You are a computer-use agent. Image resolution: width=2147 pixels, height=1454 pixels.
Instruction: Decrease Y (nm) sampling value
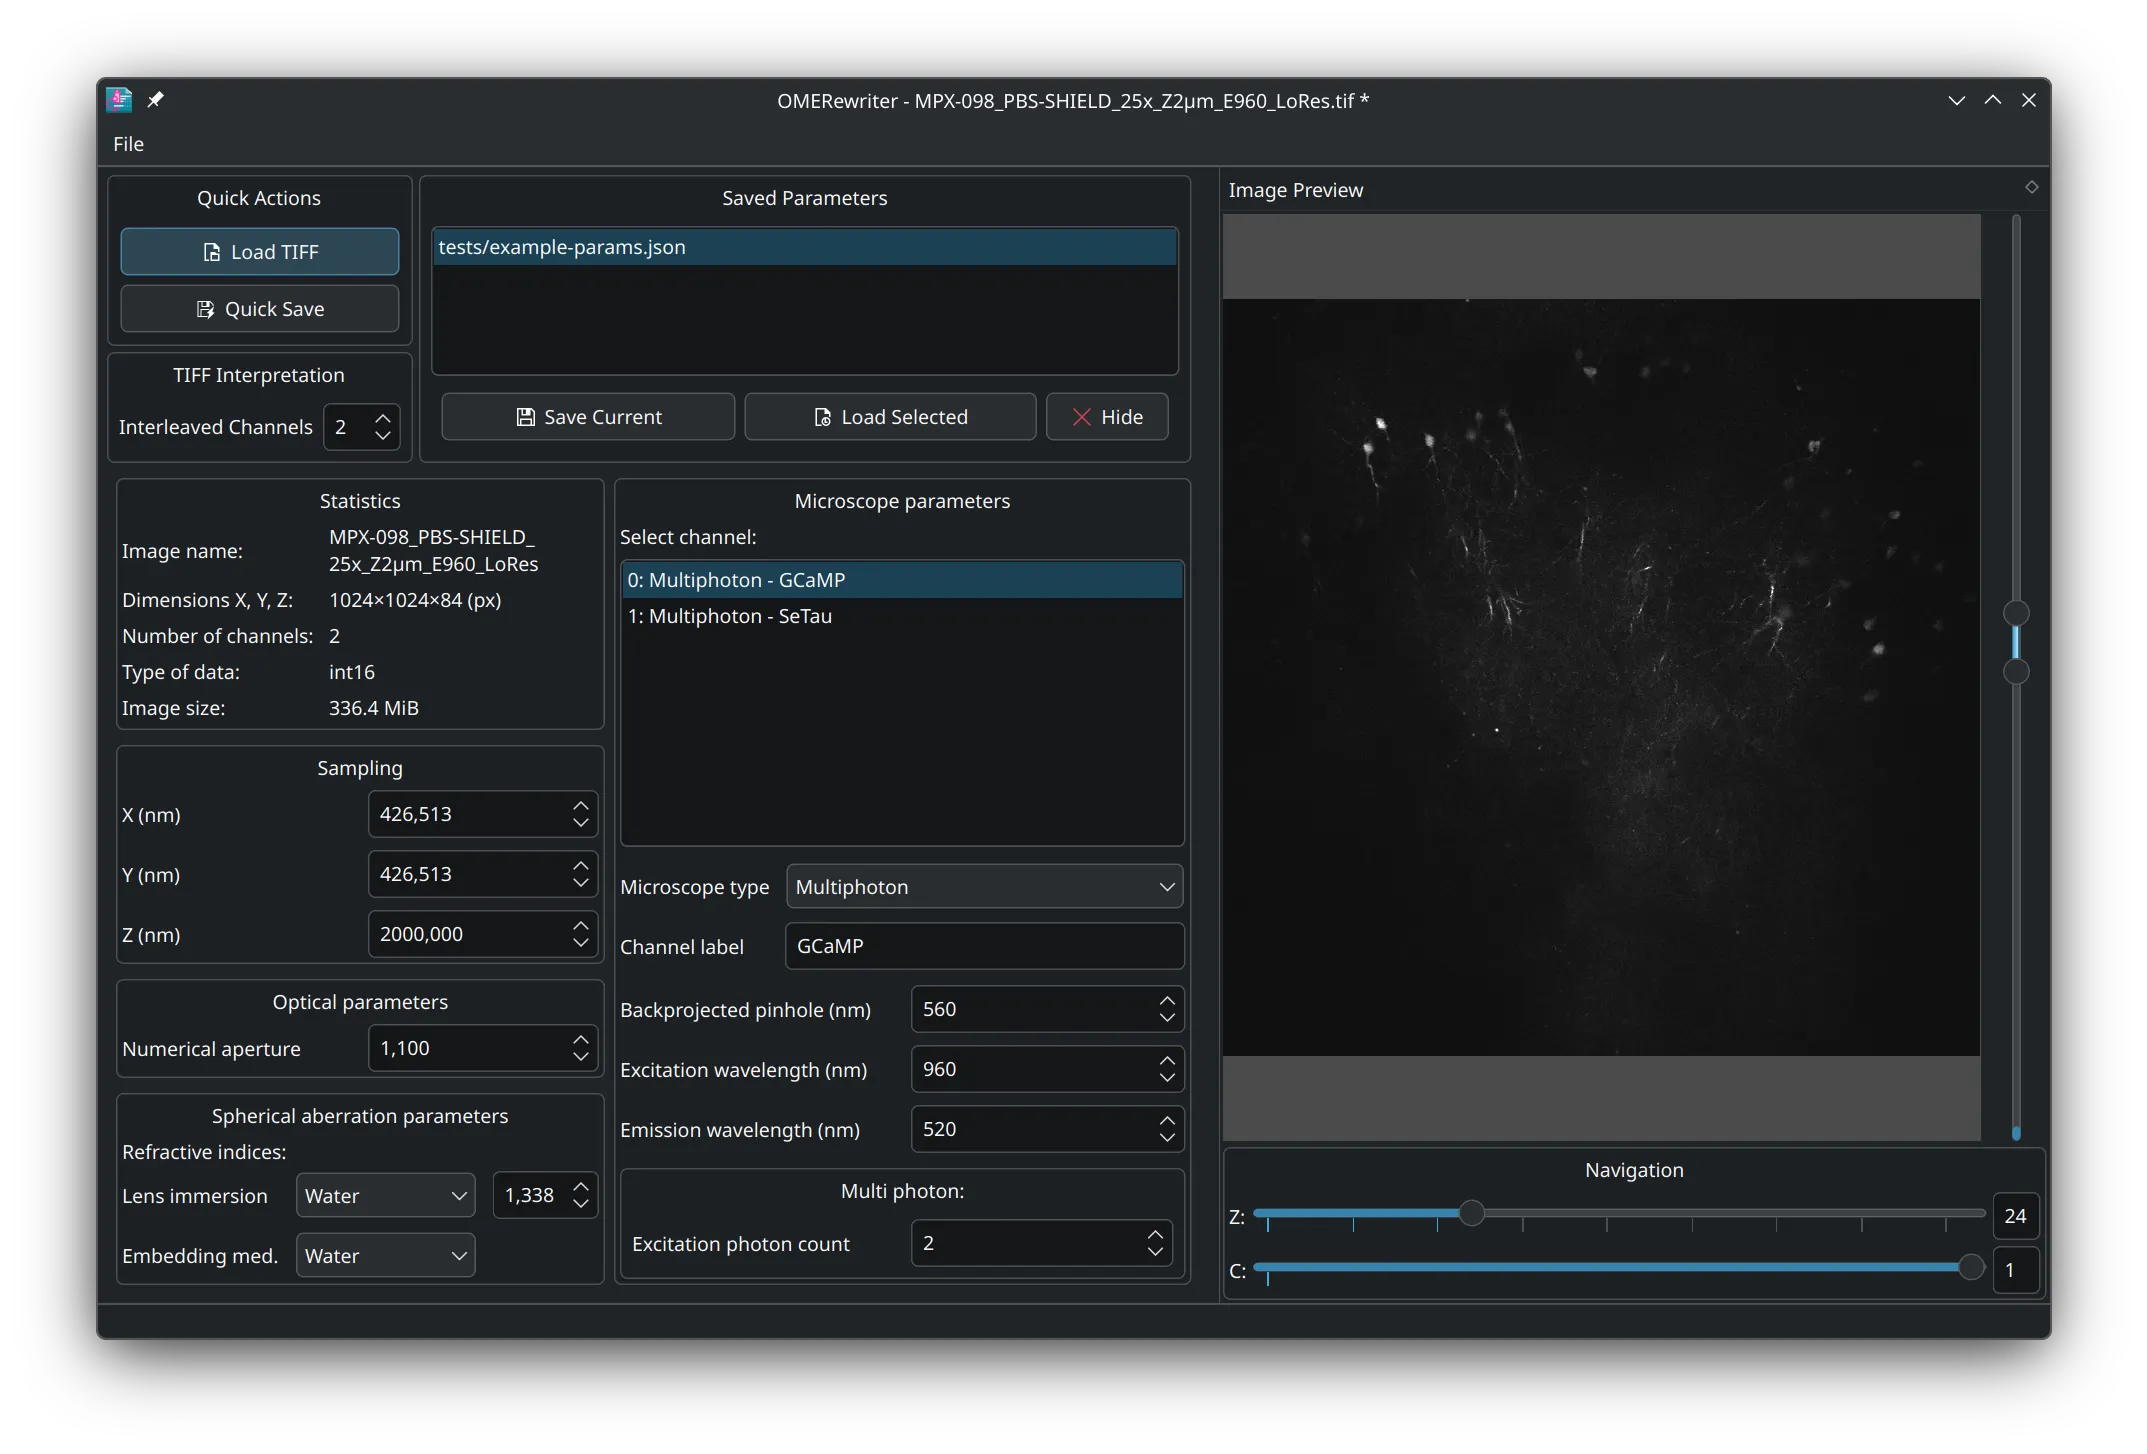(581, 883)
